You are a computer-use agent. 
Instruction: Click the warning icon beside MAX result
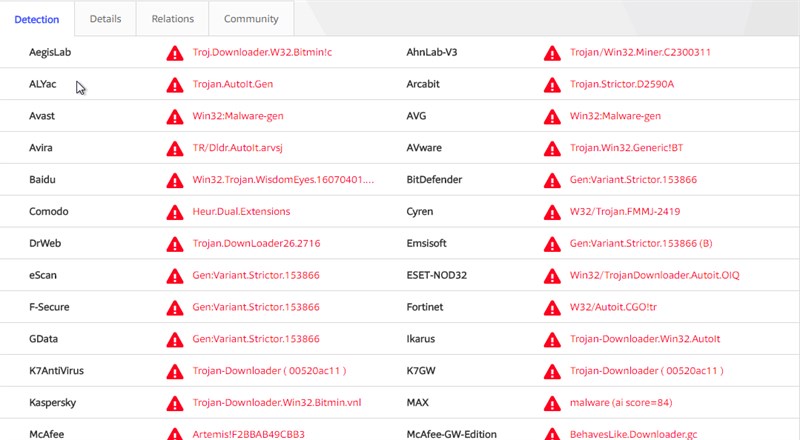pyautogui.click(x=551, y=403)
